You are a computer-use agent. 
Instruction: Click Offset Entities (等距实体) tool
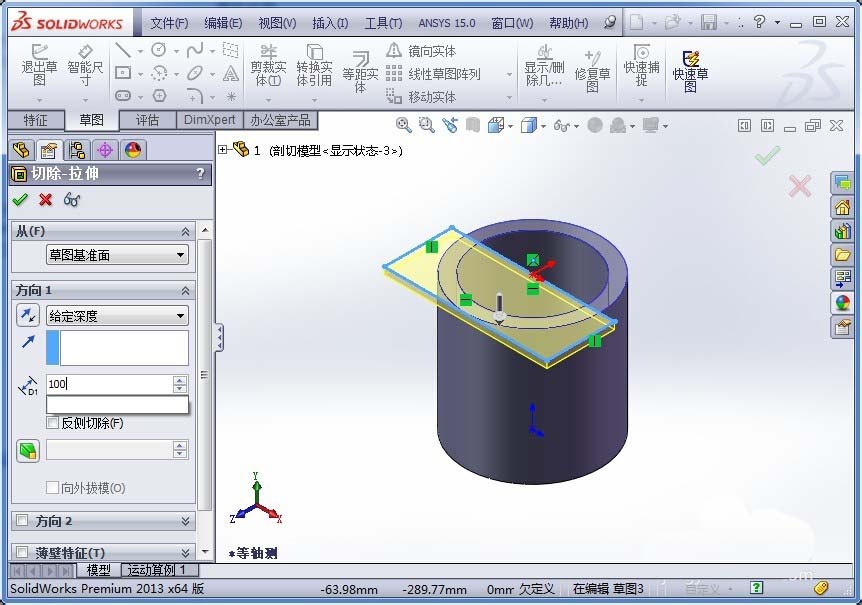pos(360,71)
